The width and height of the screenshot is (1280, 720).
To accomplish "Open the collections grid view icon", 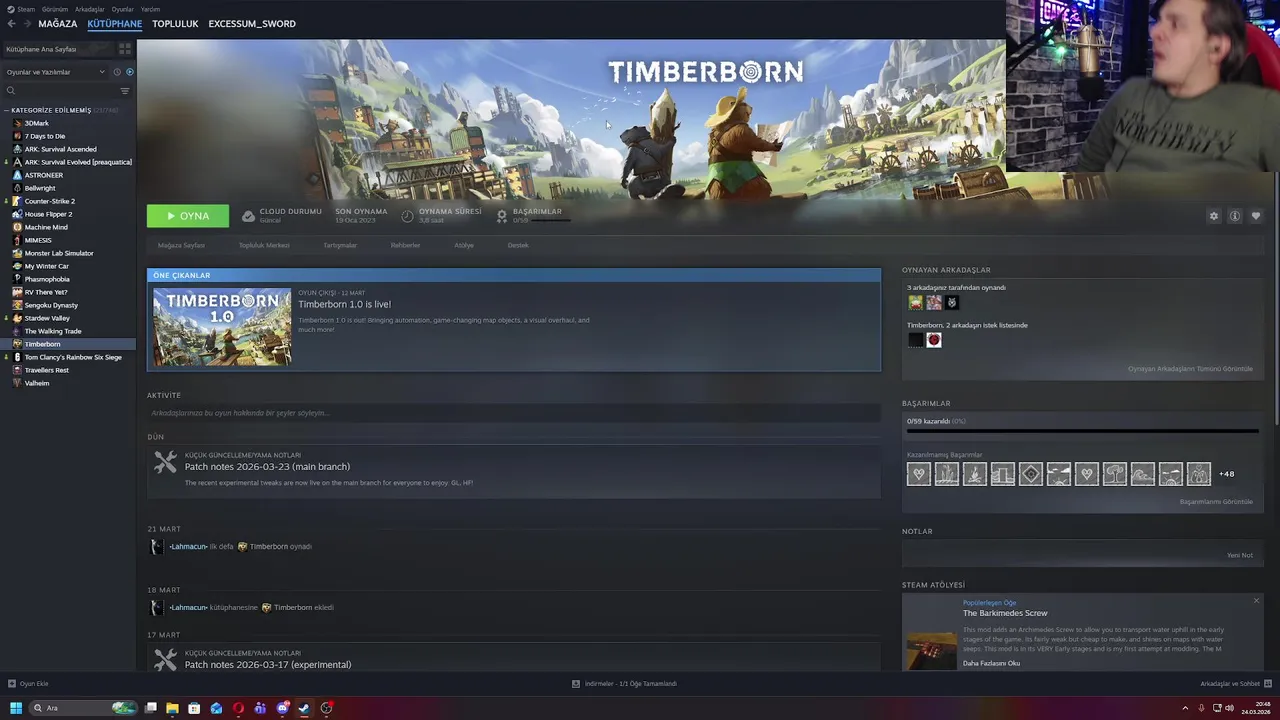I will 124,48.
